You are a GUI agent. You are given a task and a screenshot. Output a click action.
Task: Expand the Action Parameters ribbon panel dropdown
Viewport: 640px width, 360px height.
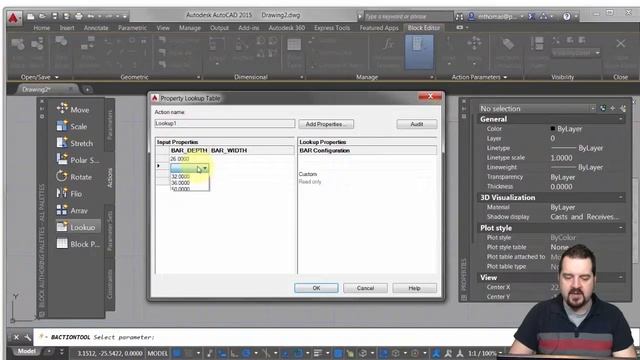tap(505, 77)
